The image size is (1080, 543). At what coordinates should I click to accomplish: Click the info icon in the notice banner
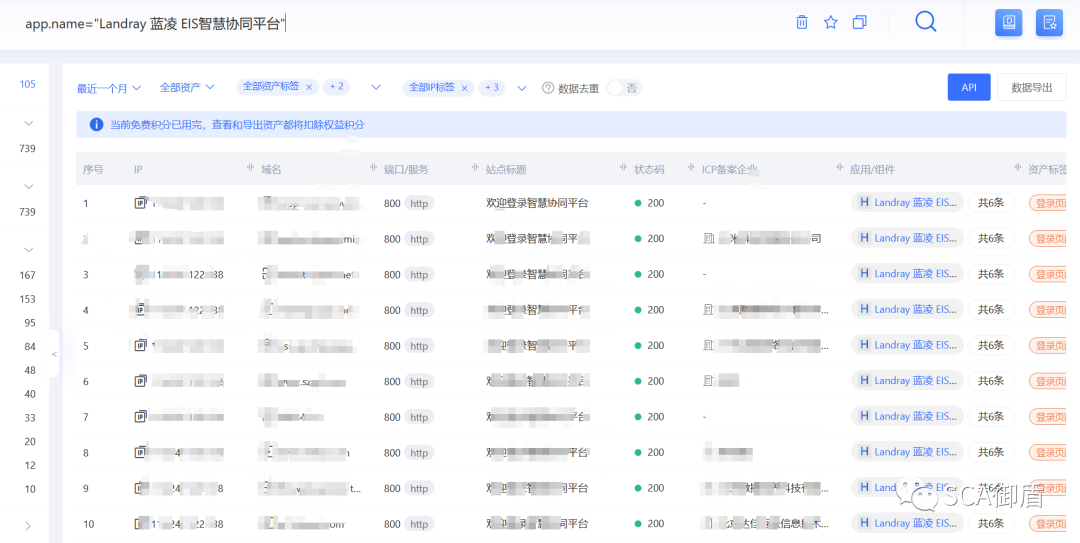pyautogui.click(x=96, y=125)
